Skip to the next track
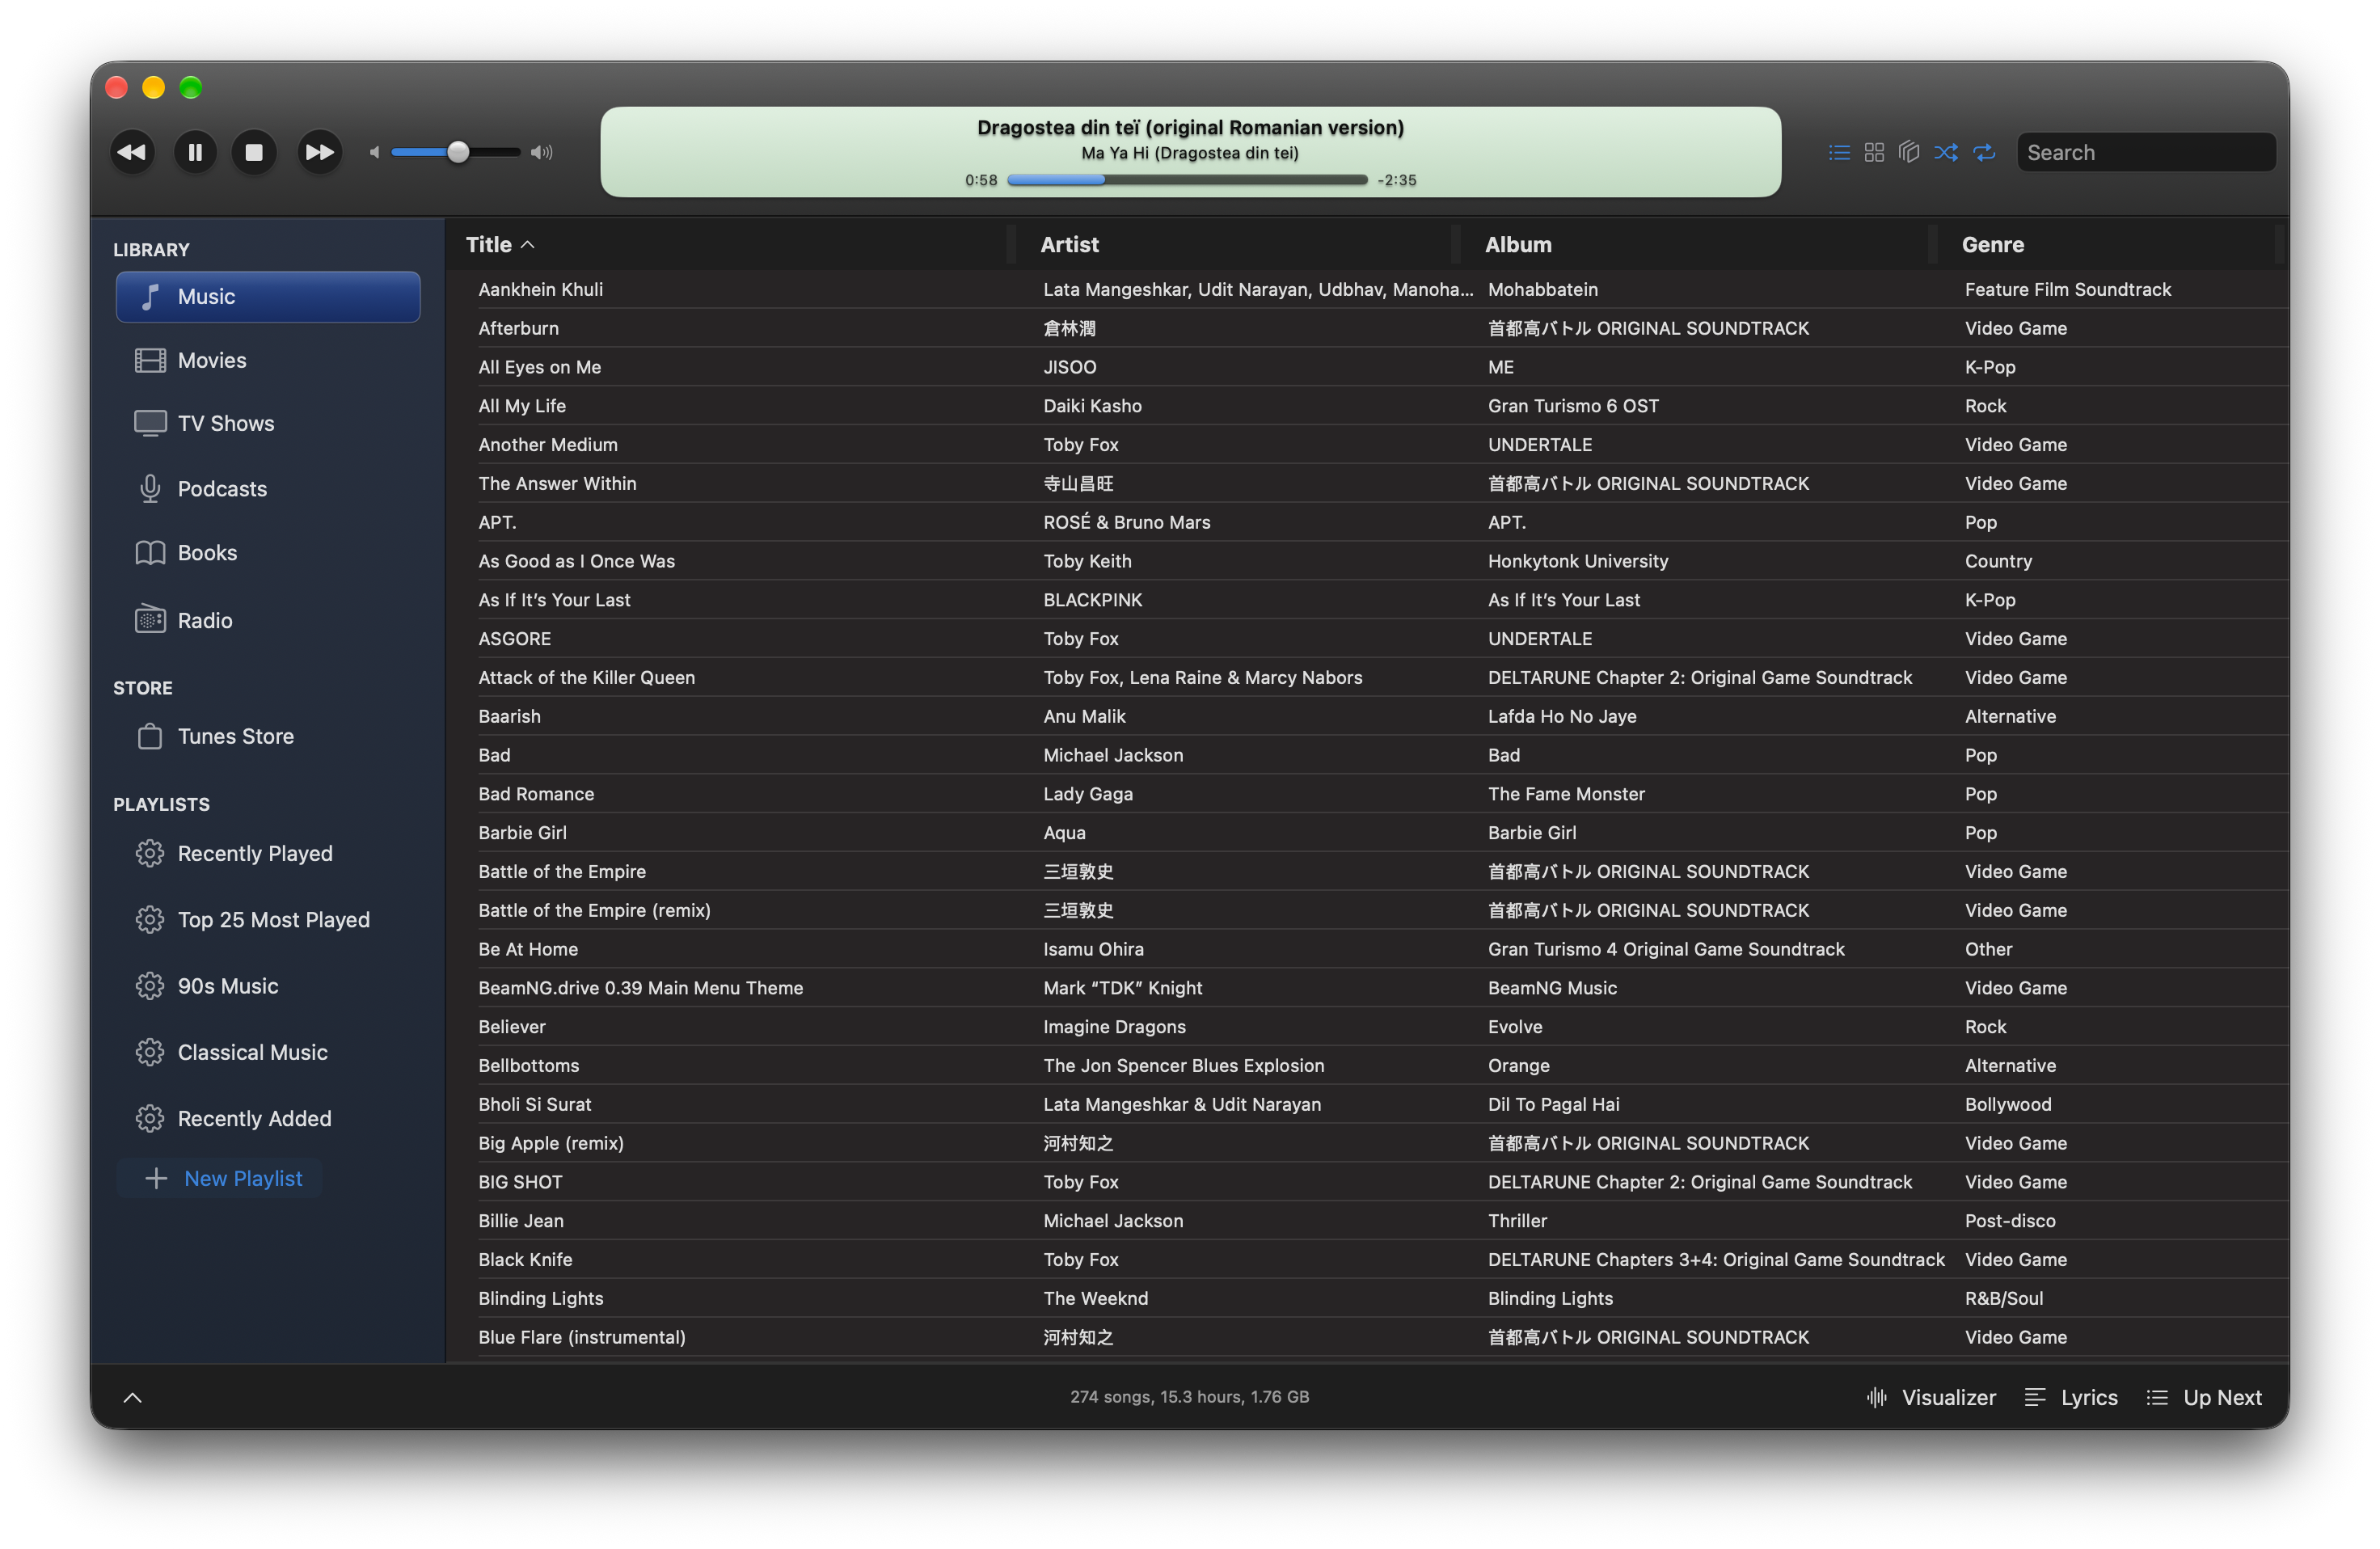The image size is (2380, 1549). (x=319, y=152)
